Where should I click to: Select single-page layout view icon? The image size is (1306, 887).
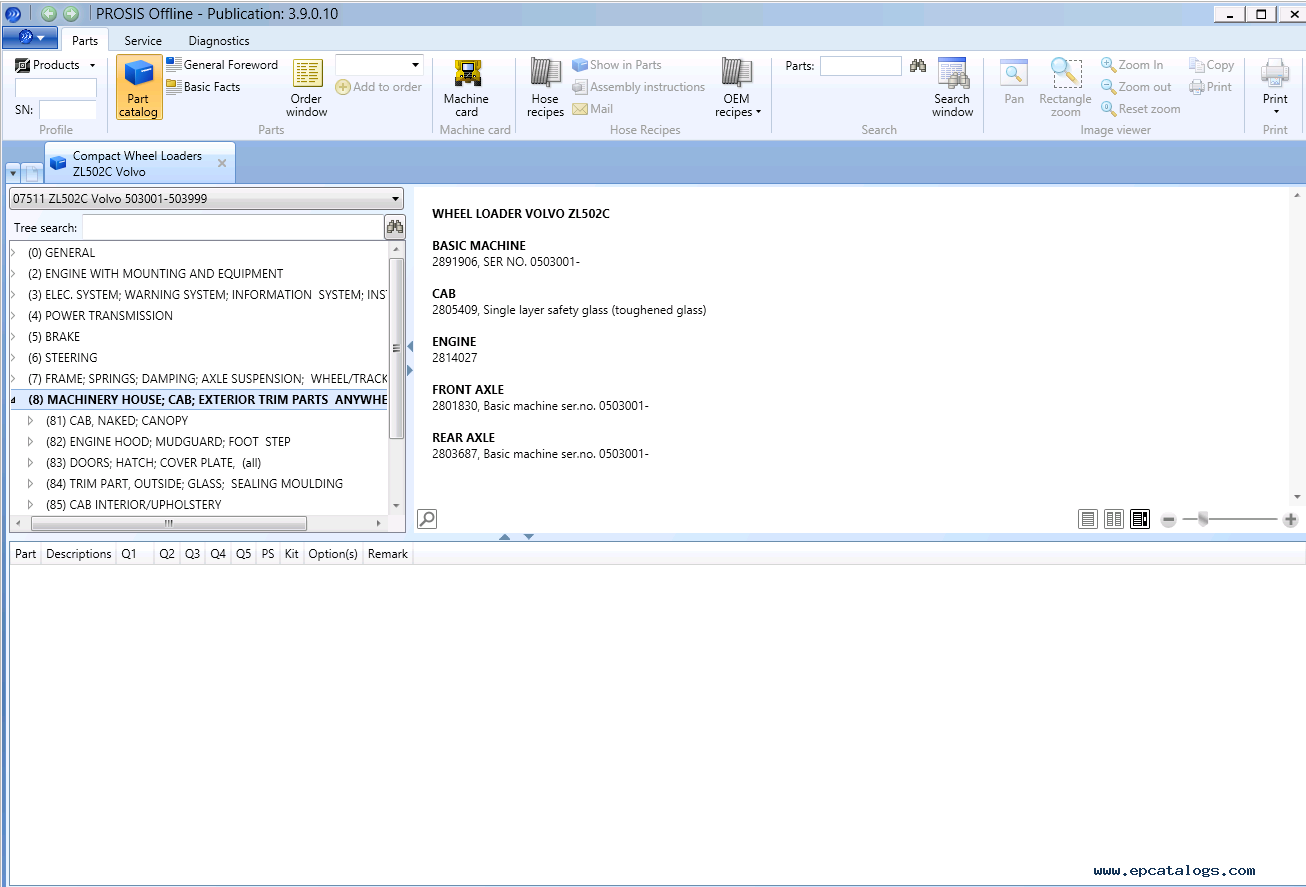point(1088,519)
